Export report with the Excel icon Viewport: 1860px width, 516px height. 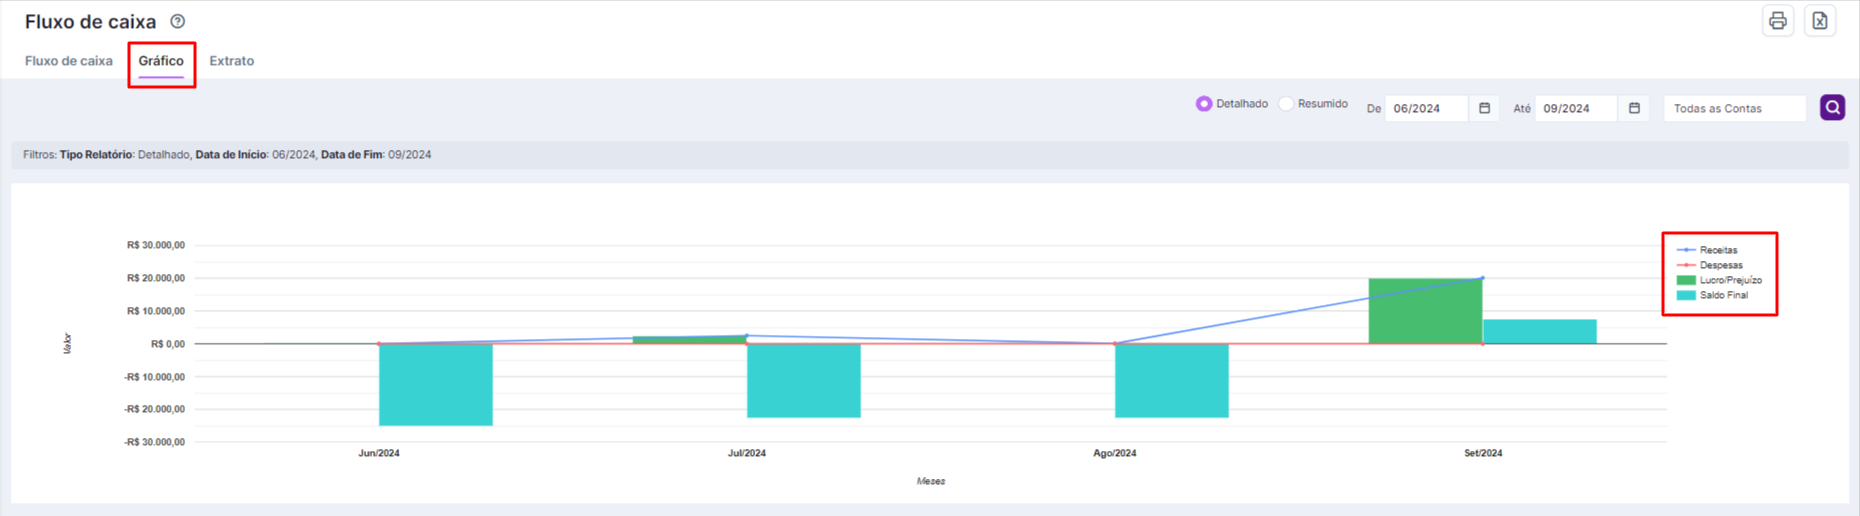point(1820,21)
